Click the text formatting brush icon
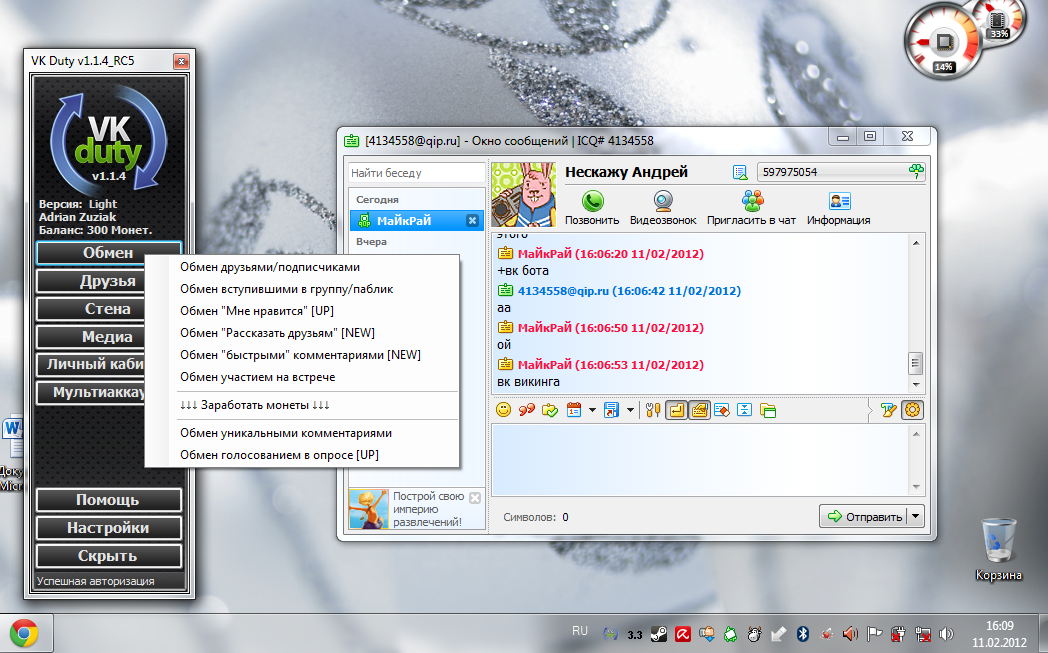 click(x=888, y=410)
